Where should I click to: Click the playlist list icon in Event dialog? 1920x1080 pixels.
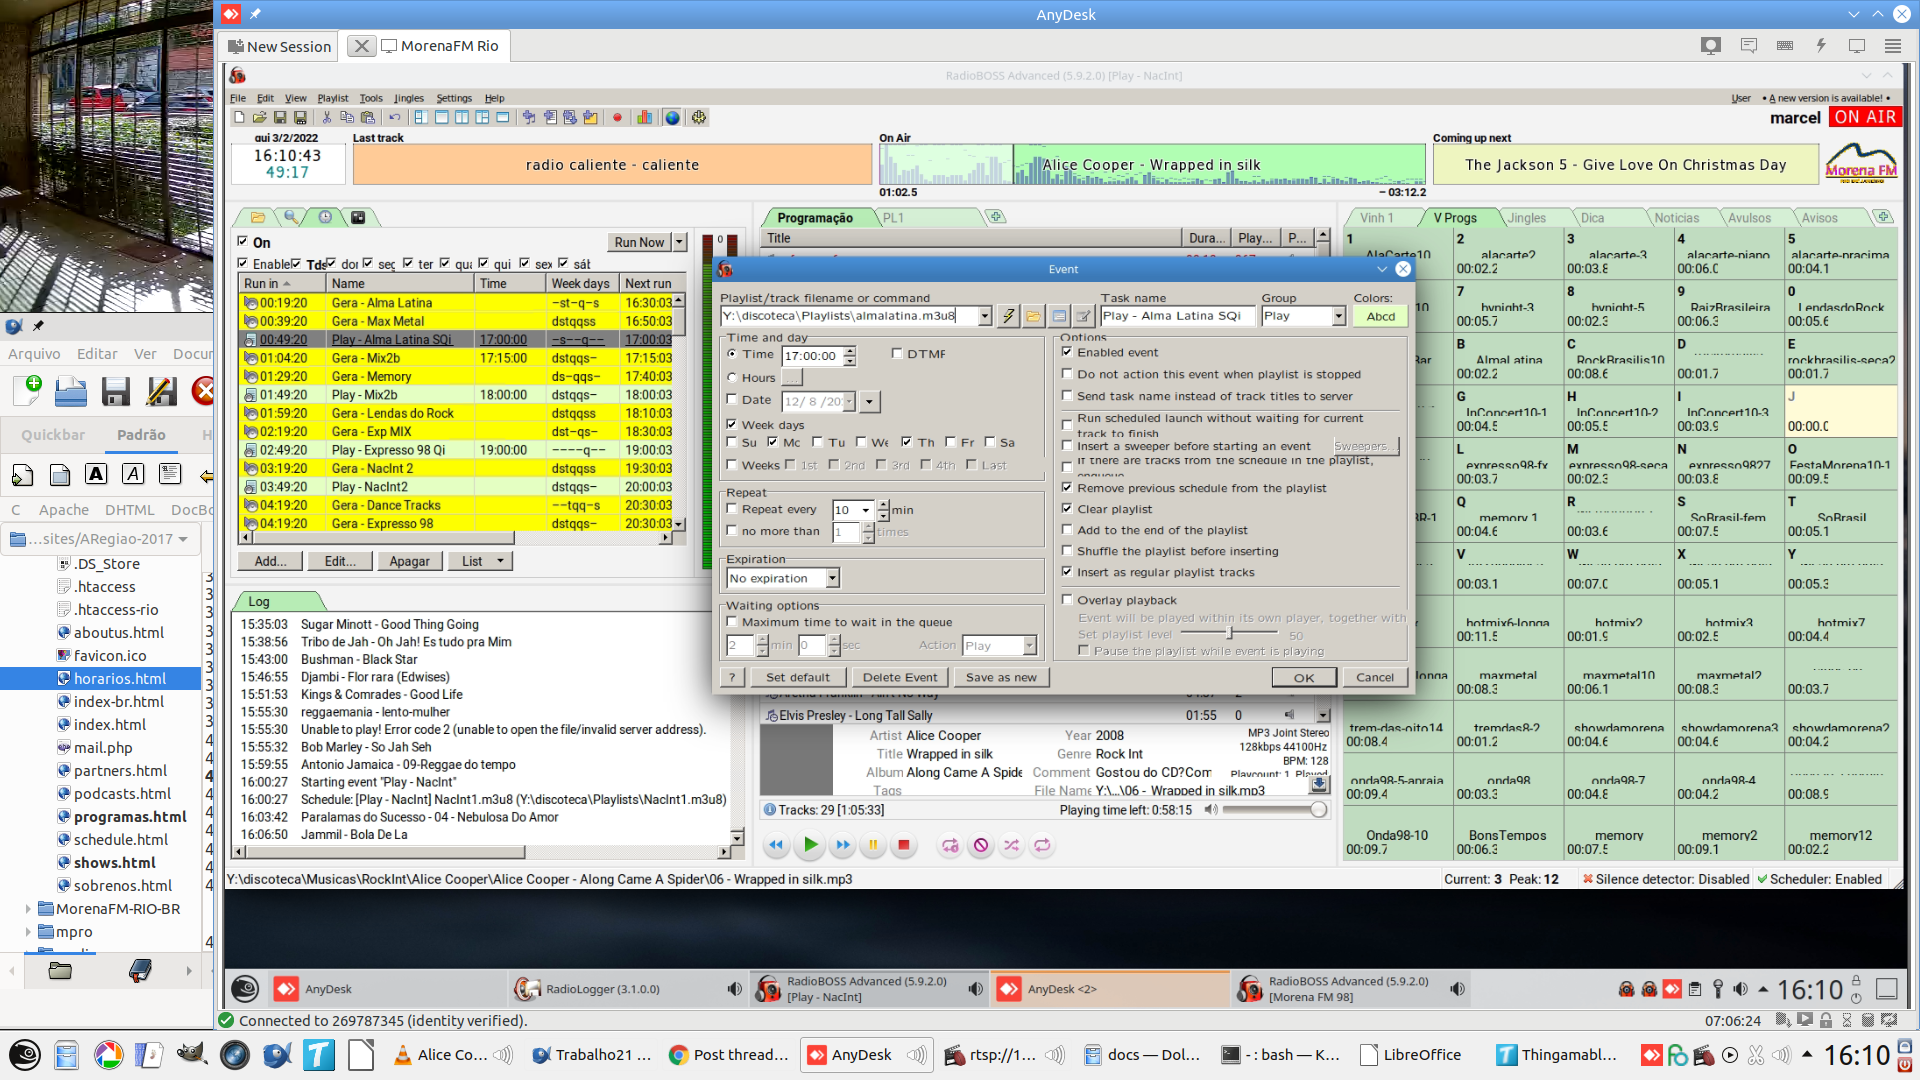click(x=1059, y=316)
